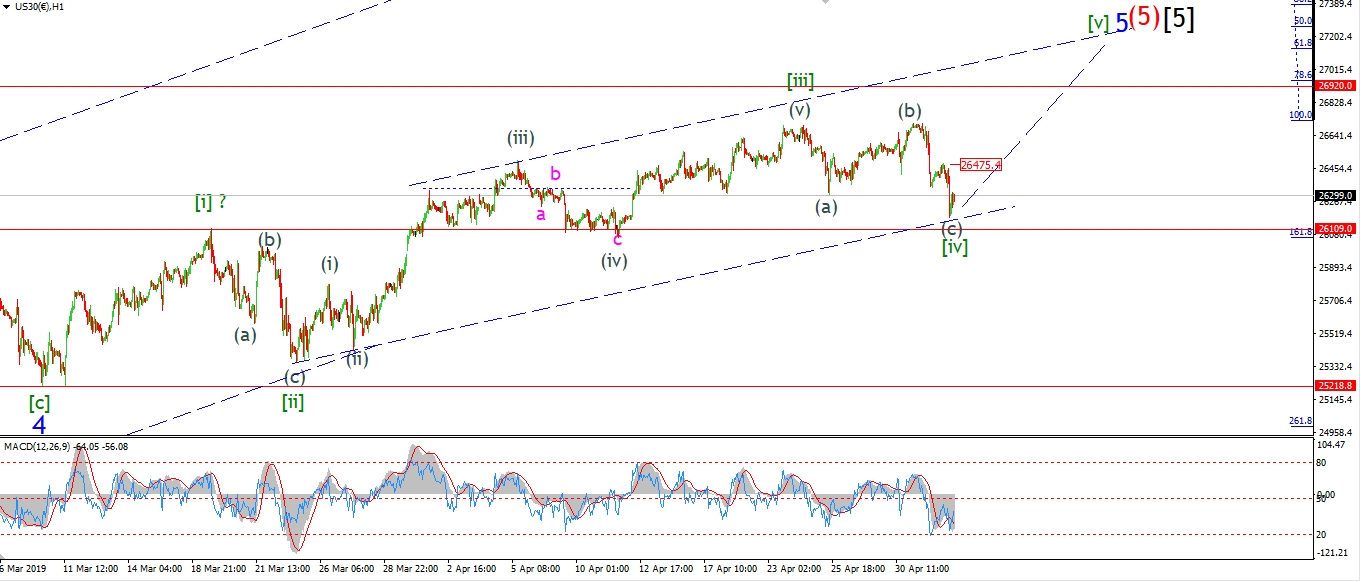Select the pink b wave label
The image size is (1361, 582).
[555, 173]
